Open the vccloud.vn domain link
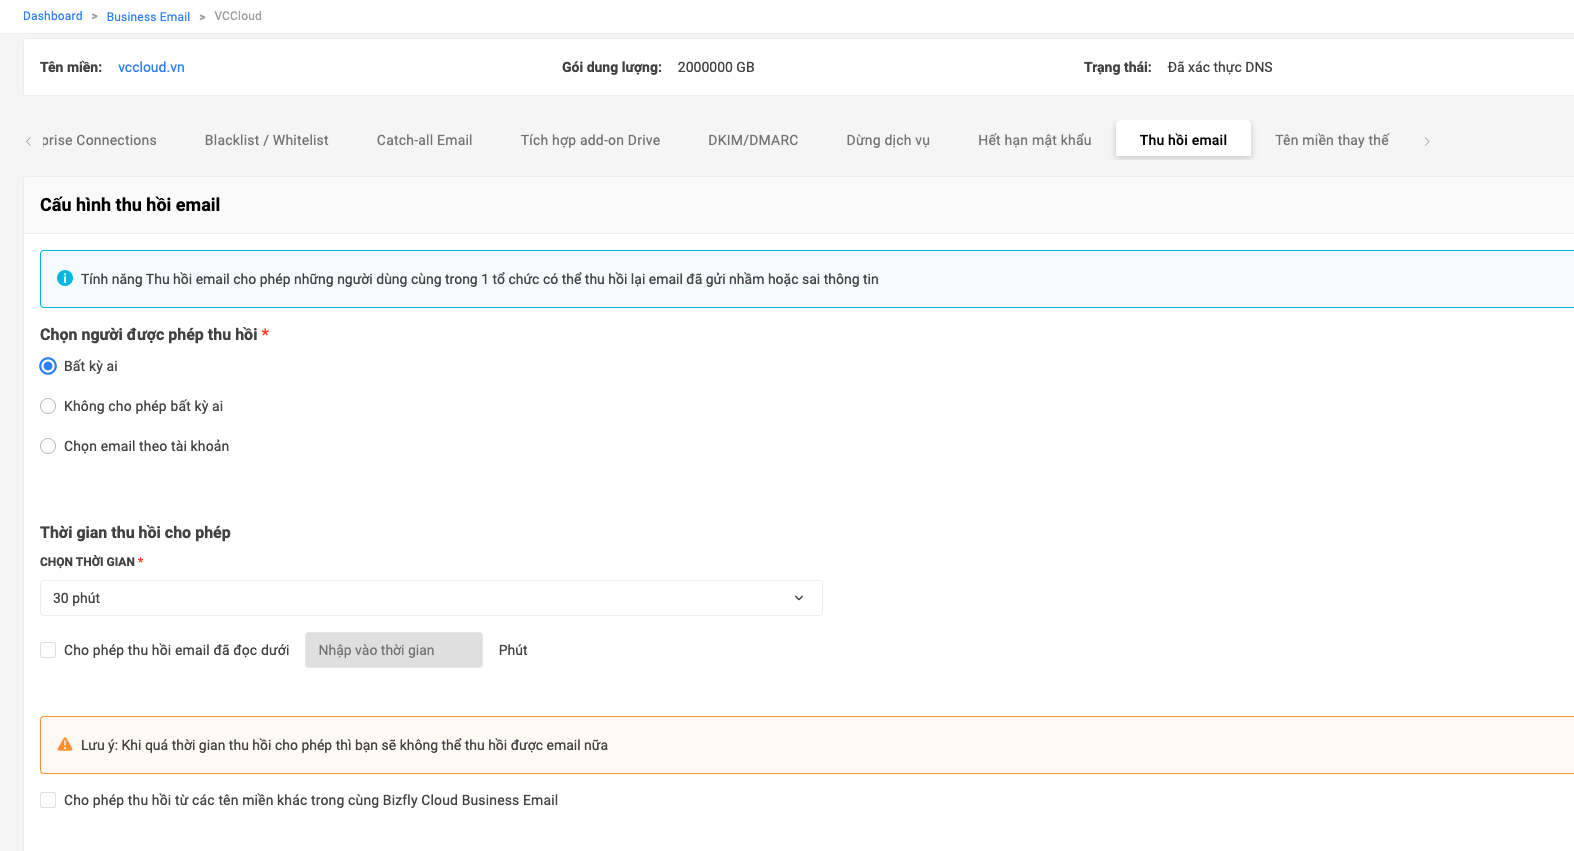Viewport: 1574px width, 851px height. [x=151, y=67]
